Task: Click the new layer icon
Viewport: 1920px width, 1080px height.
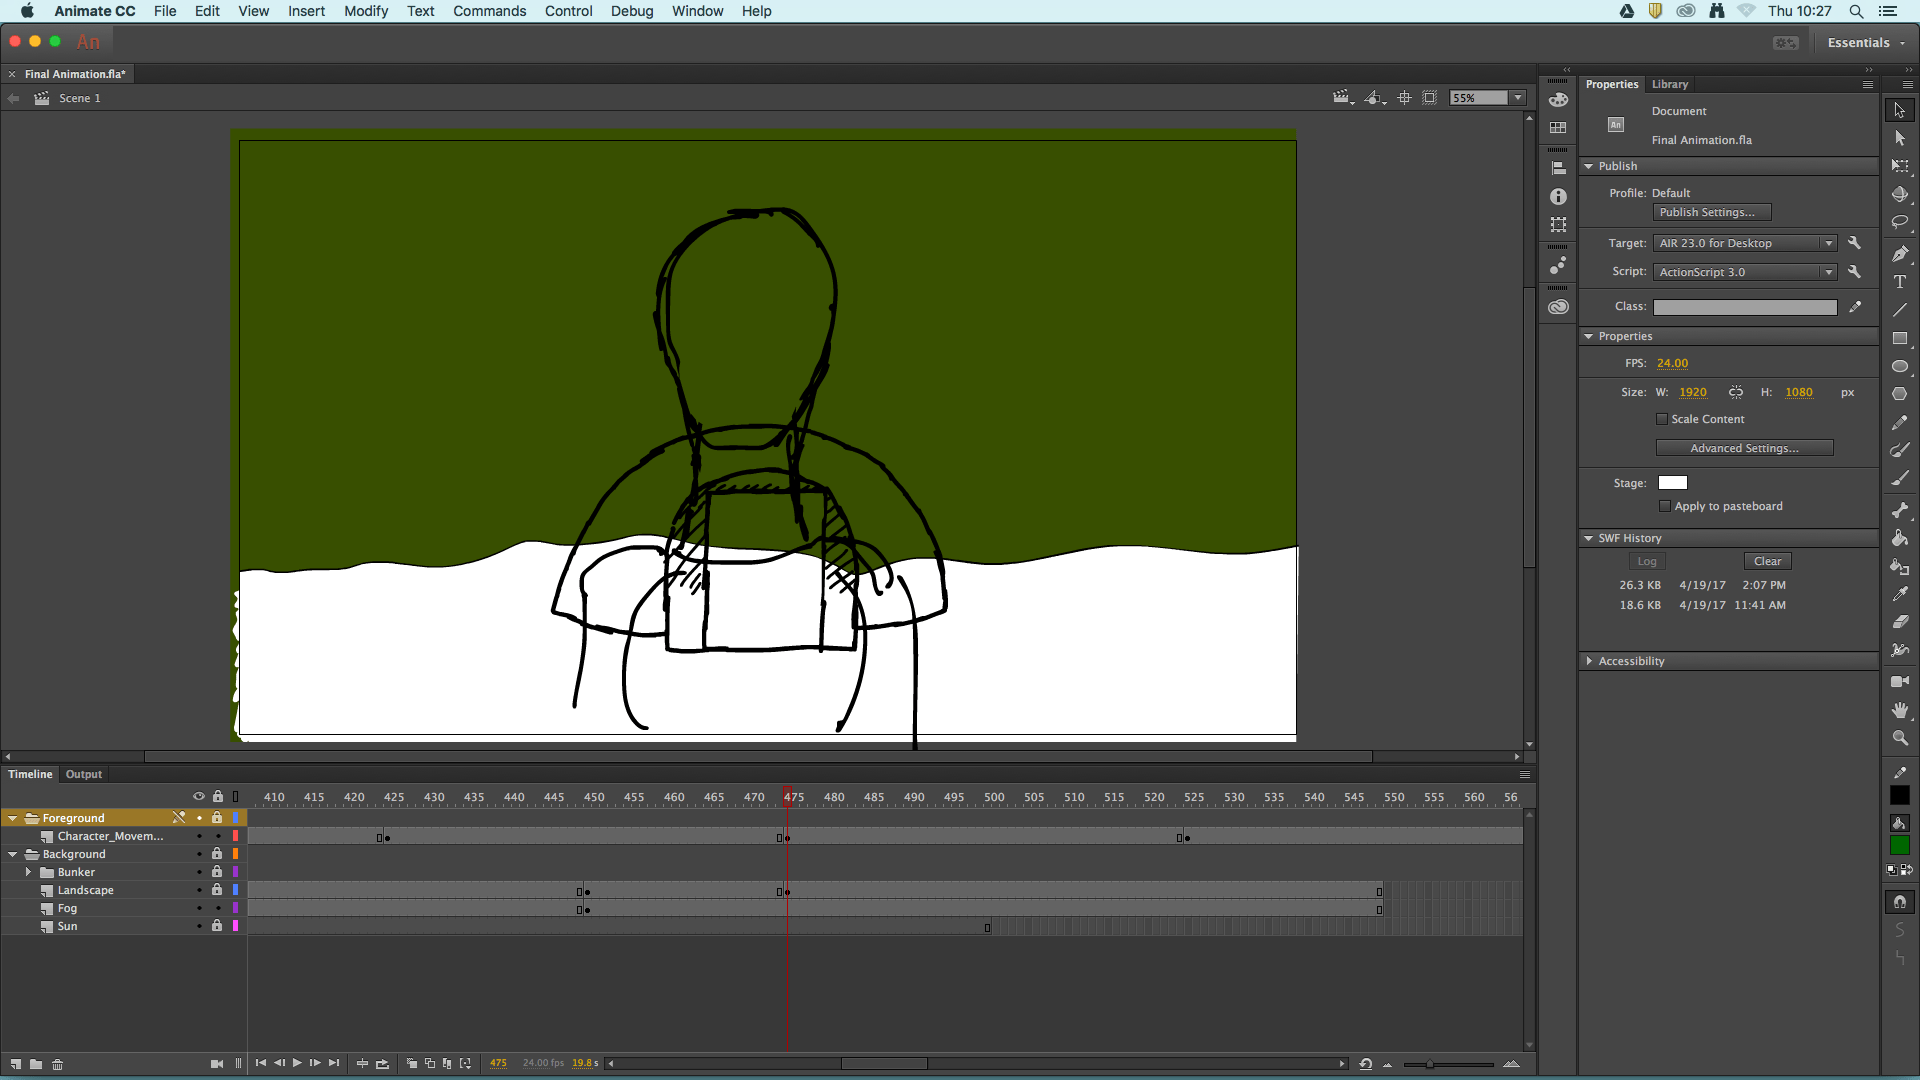Action: (16, 1064)
